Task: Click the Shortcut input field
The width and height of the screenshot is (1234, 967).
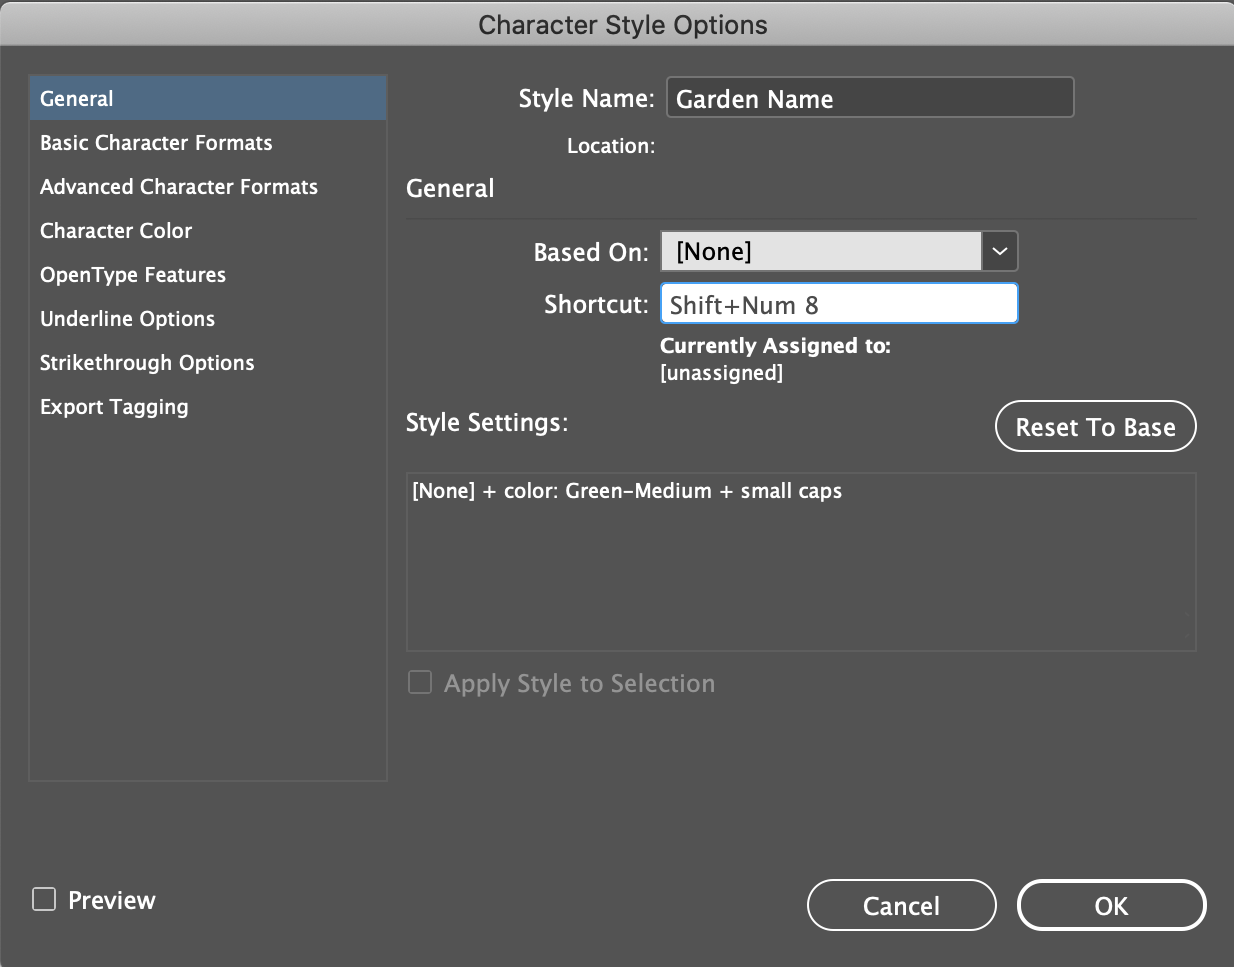Action: [x=839, y=304]
